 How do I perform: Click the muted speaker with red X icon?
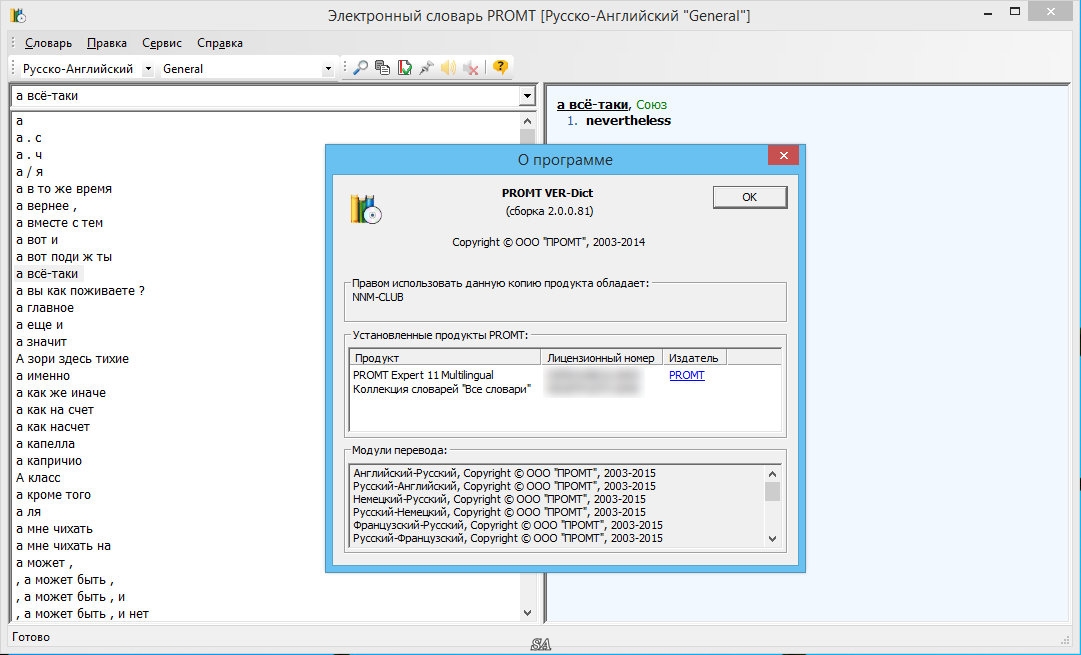tap(470, 68)
